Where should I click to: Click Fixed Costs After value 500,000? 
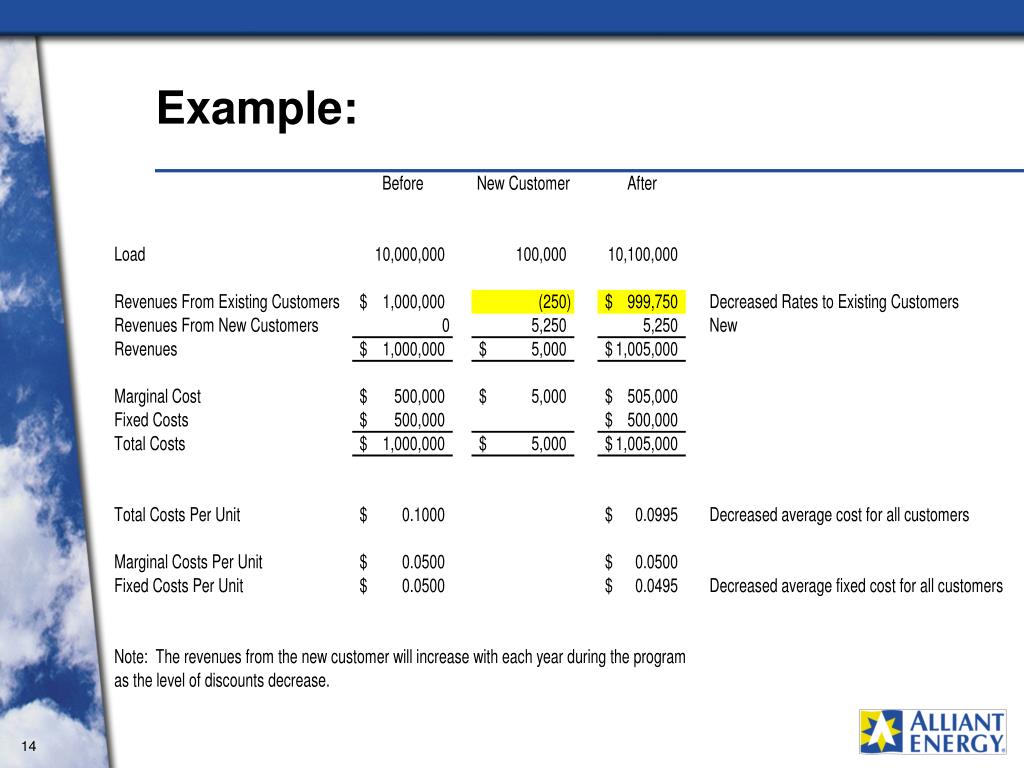[641, 420]
